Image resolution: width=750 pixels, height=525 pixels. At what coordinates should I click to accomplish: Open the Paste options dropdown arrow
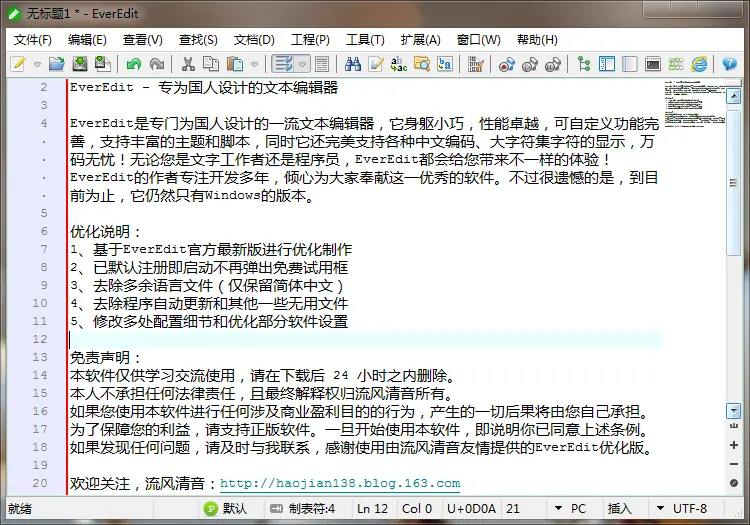point(254,64)
